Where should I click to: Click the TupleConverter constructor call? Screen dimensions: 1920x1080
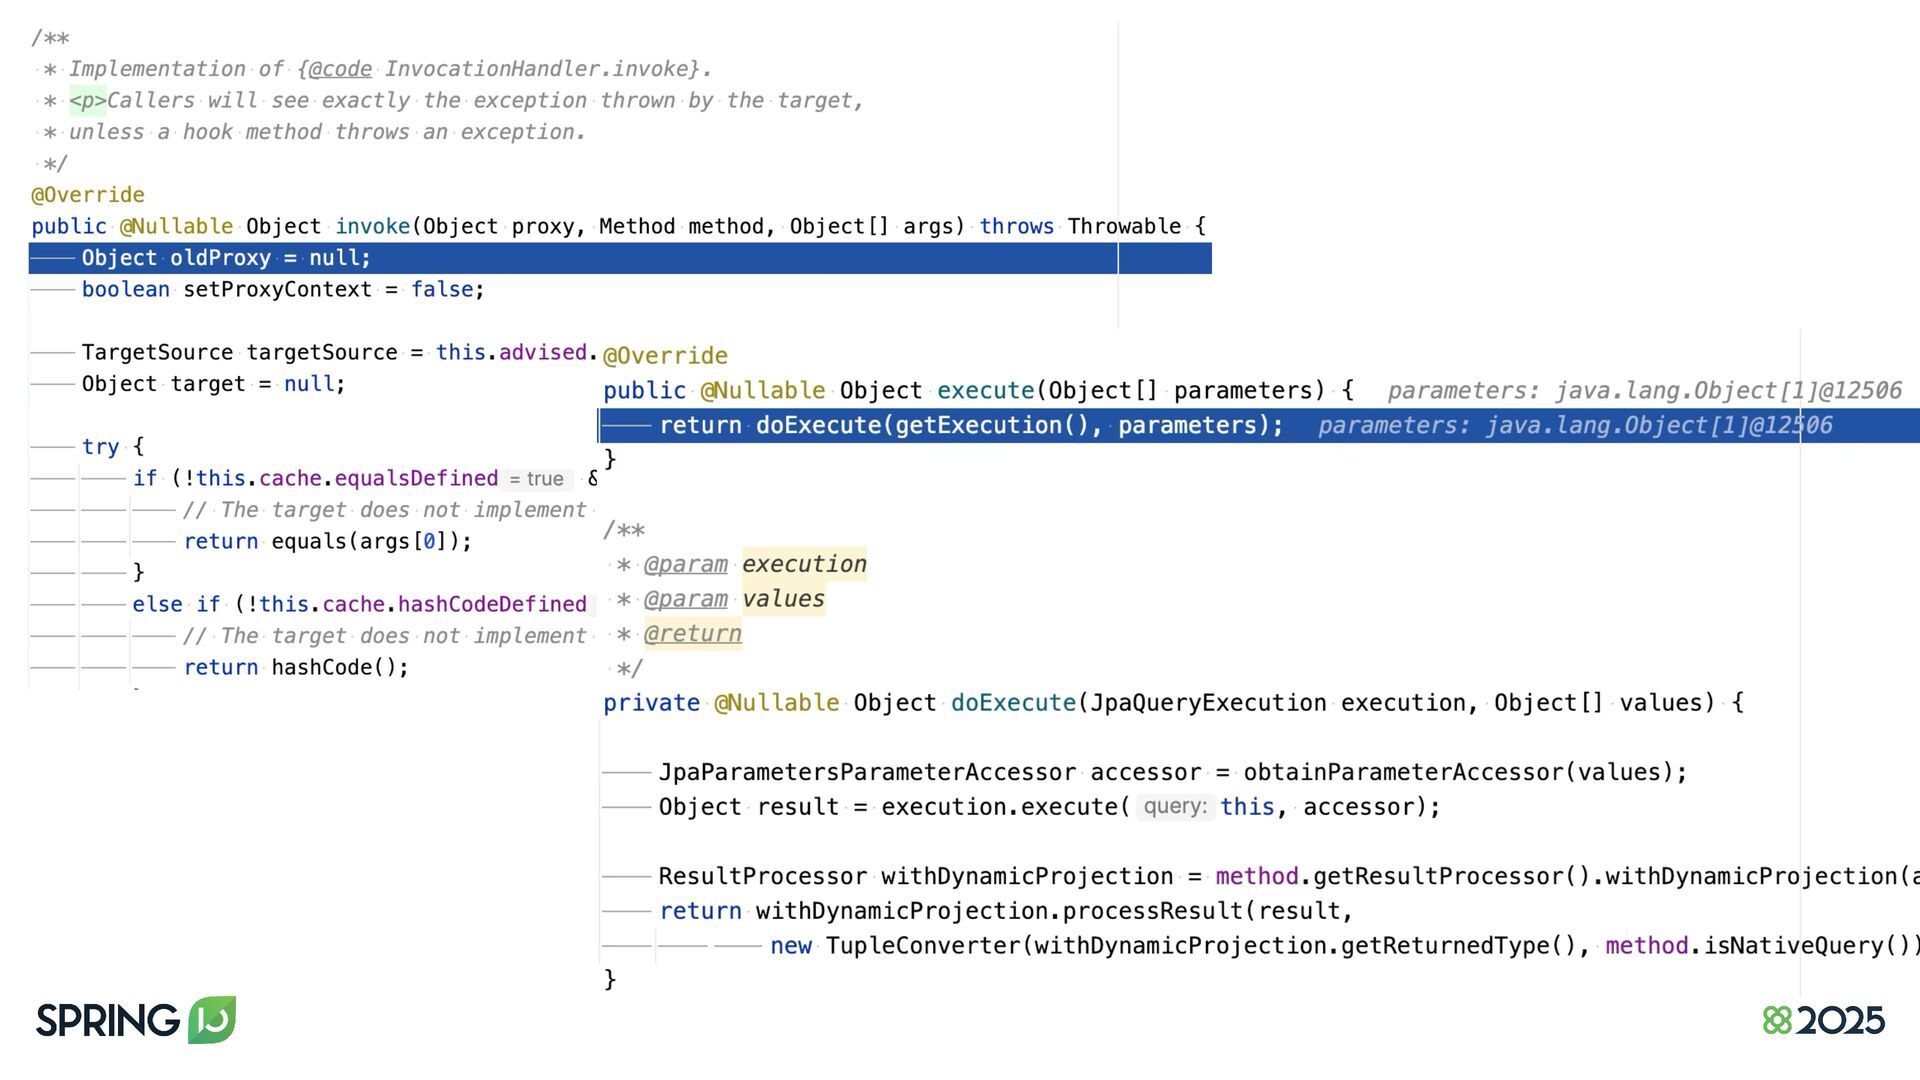pos(923,946)
